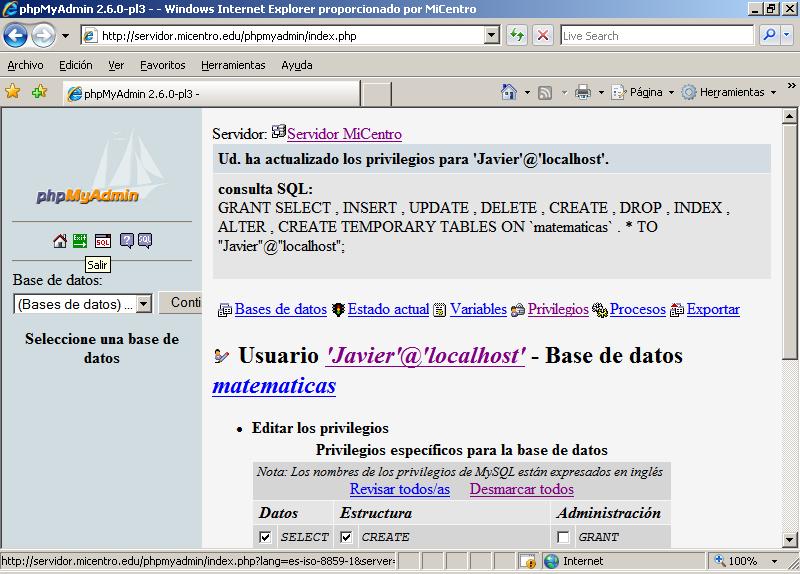The image size is (800, 574).
Task: Open the Bases de datos dropdown
Action: tap(143, 304)
